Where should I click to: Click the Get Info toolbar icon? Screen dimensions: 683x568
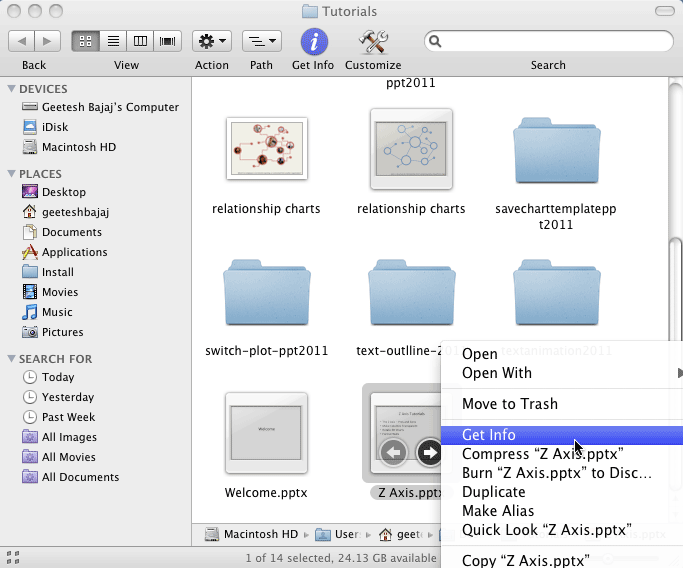tap(314, 41)
